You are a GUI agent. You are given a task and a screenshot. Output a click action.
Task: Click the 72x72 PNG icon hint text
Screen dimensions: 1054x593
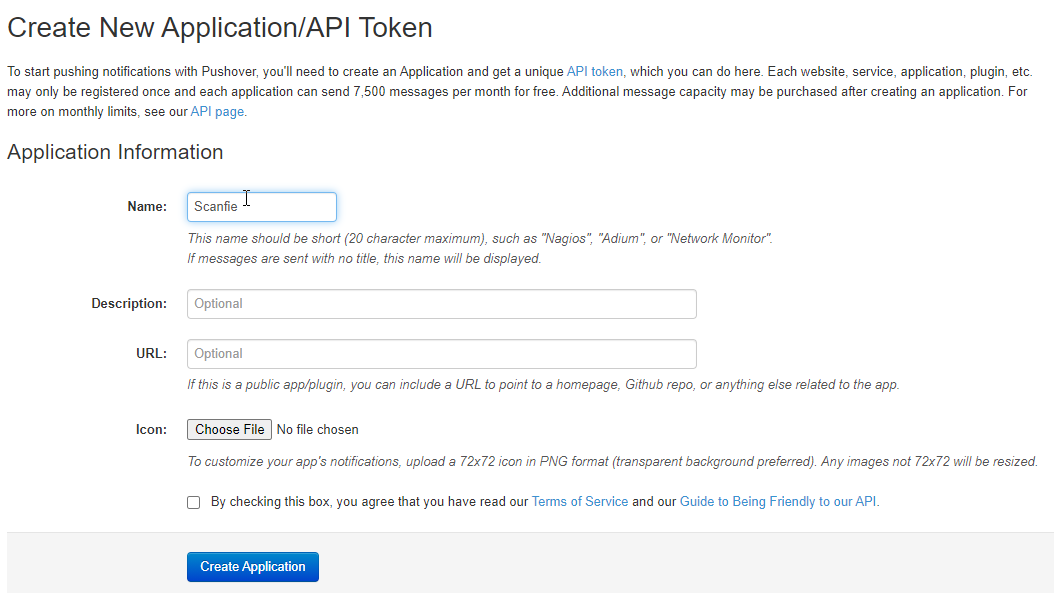pyautogui.click(x=612, y=461)
